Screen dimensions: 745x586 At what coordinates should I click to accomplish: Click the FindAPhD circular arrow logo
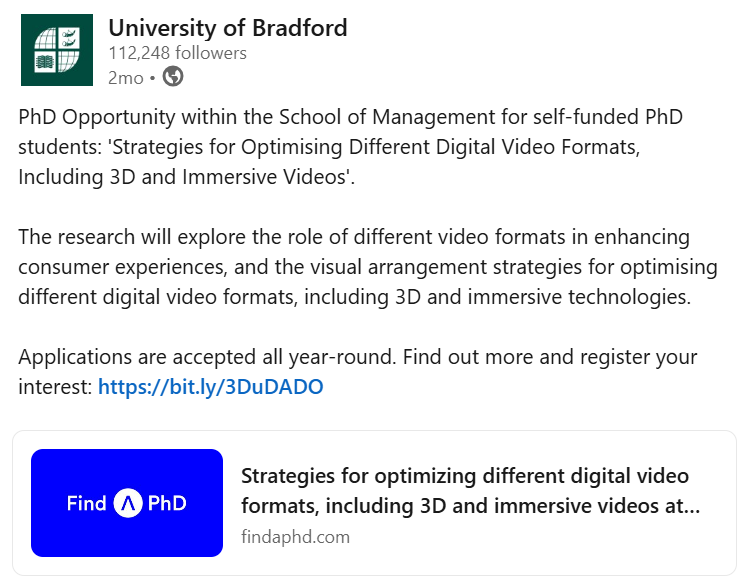click(x=127, y=503)
